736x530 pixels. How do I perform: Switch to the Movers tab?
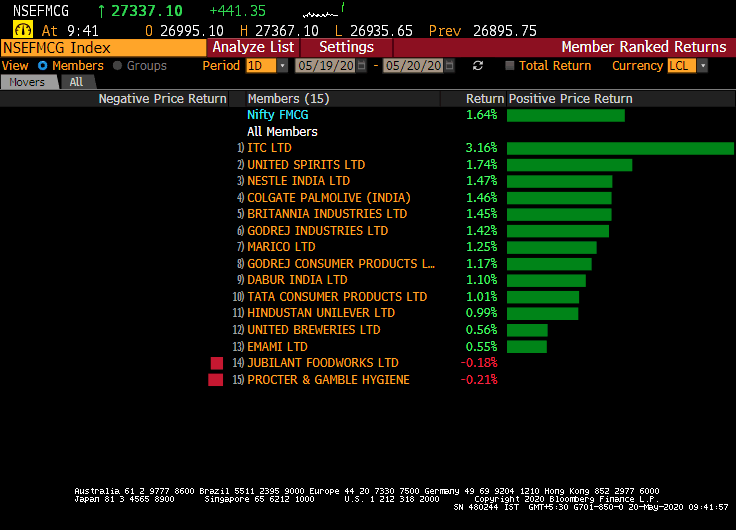(x=28, y=82)
